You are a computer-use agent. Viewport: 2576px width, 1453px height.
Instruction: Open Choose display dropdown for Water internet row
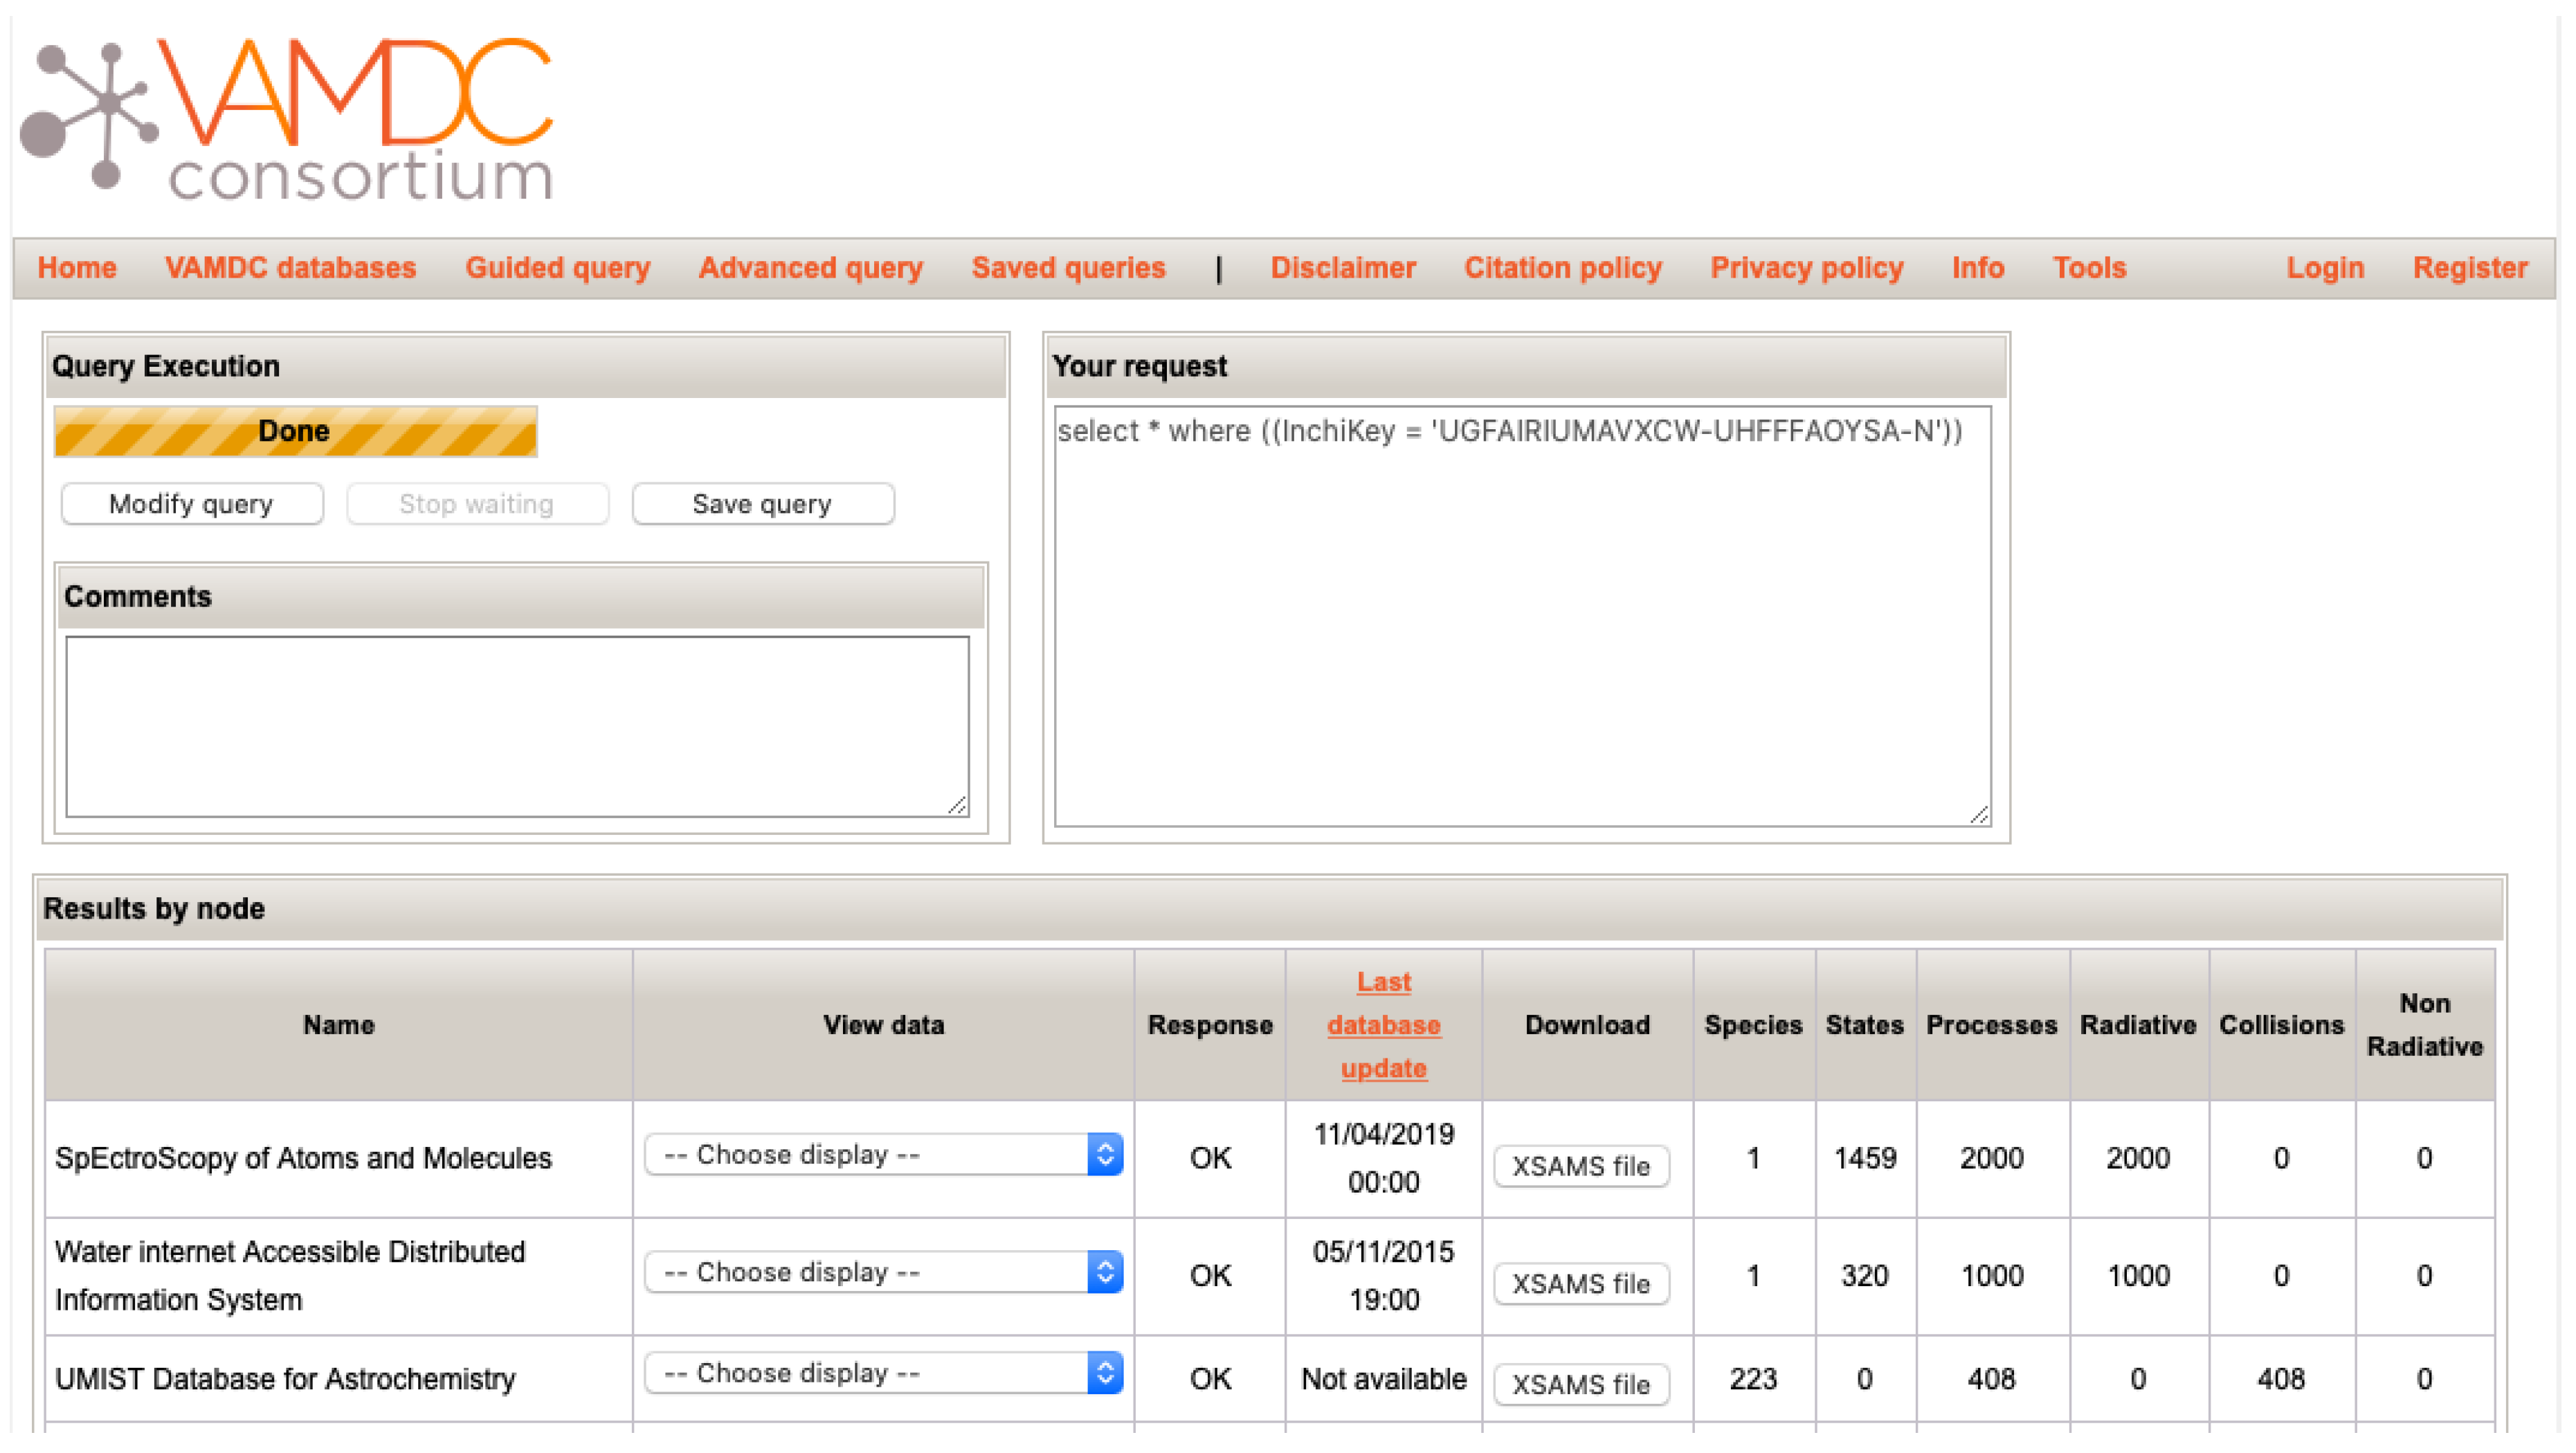click(x=883, y=1272)
